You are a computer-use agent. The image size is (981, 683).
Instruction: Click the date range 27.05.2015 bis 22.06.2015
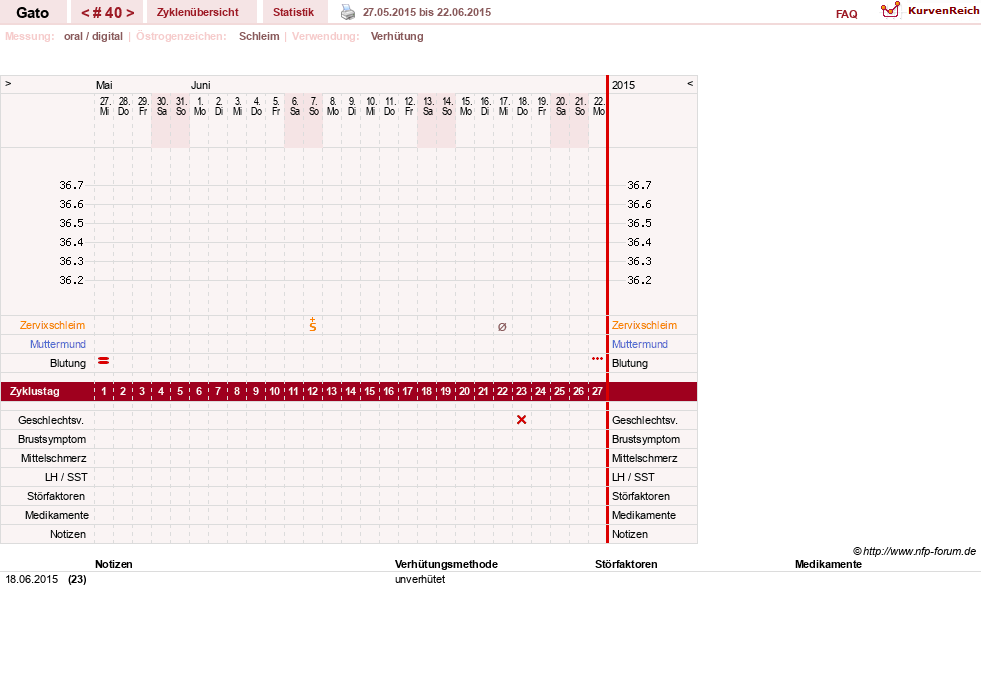pos(427,12)
